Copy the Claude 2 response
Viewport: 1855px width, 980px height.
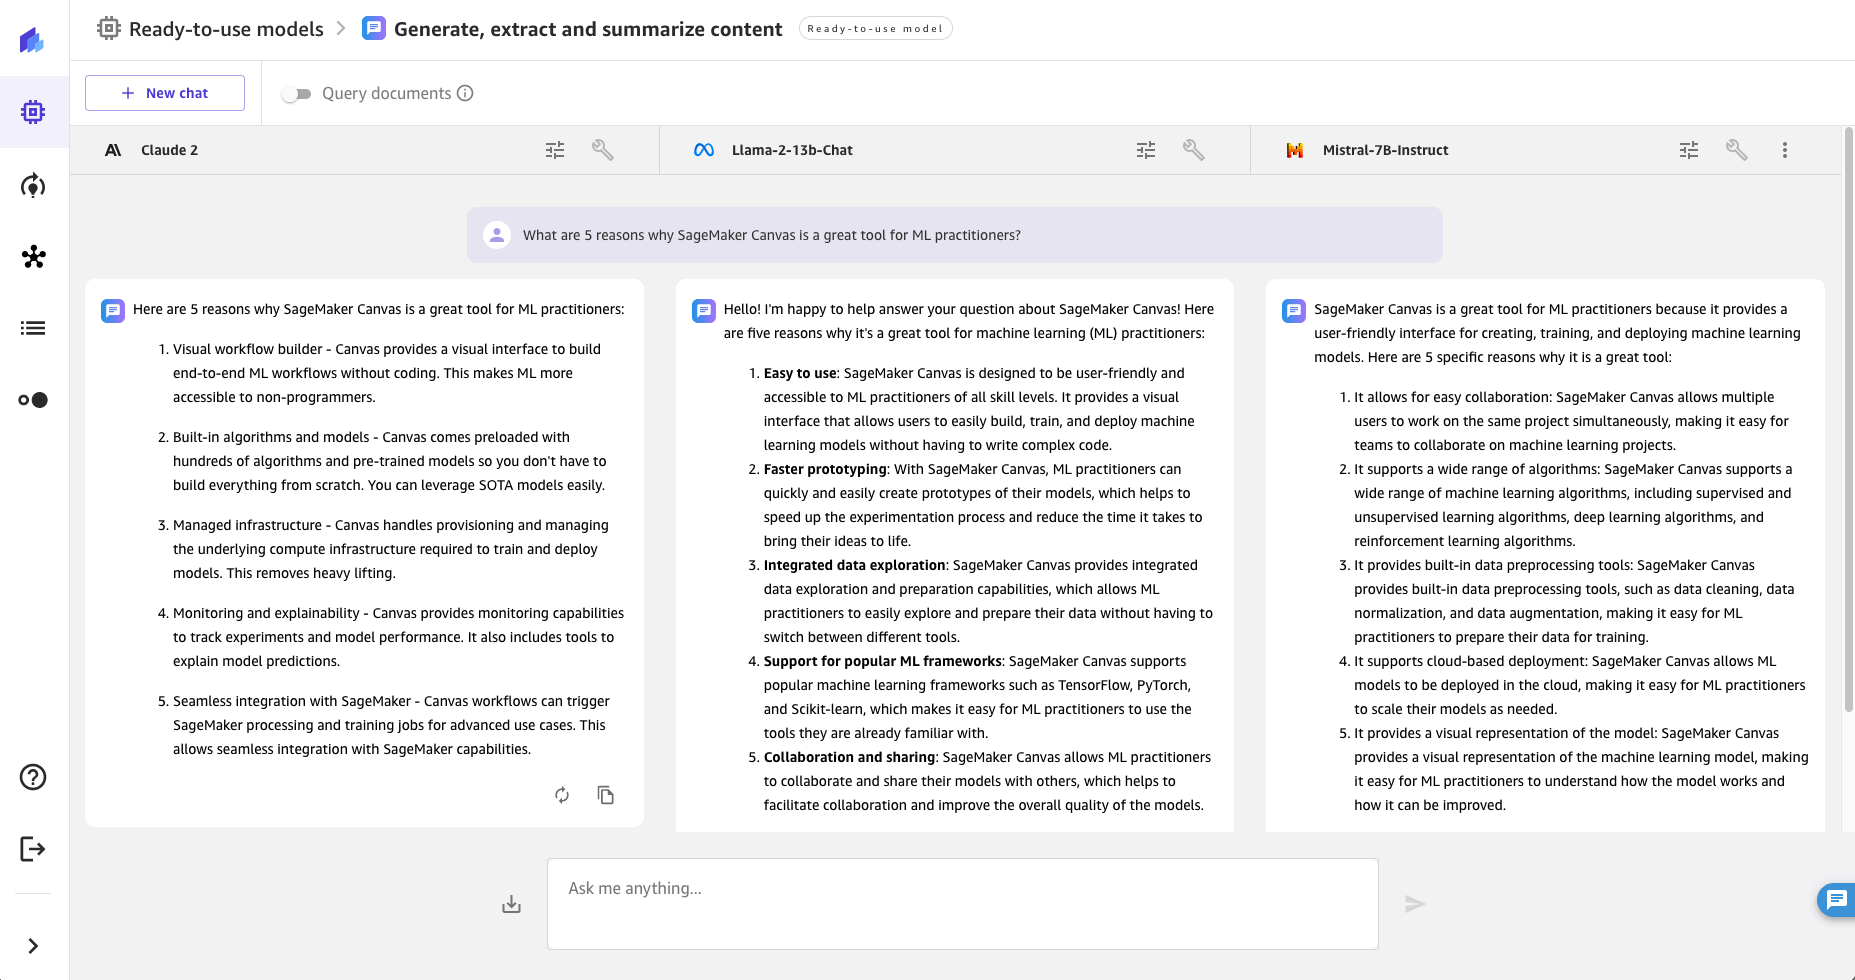pyautogui.click(x=605, y=795)
